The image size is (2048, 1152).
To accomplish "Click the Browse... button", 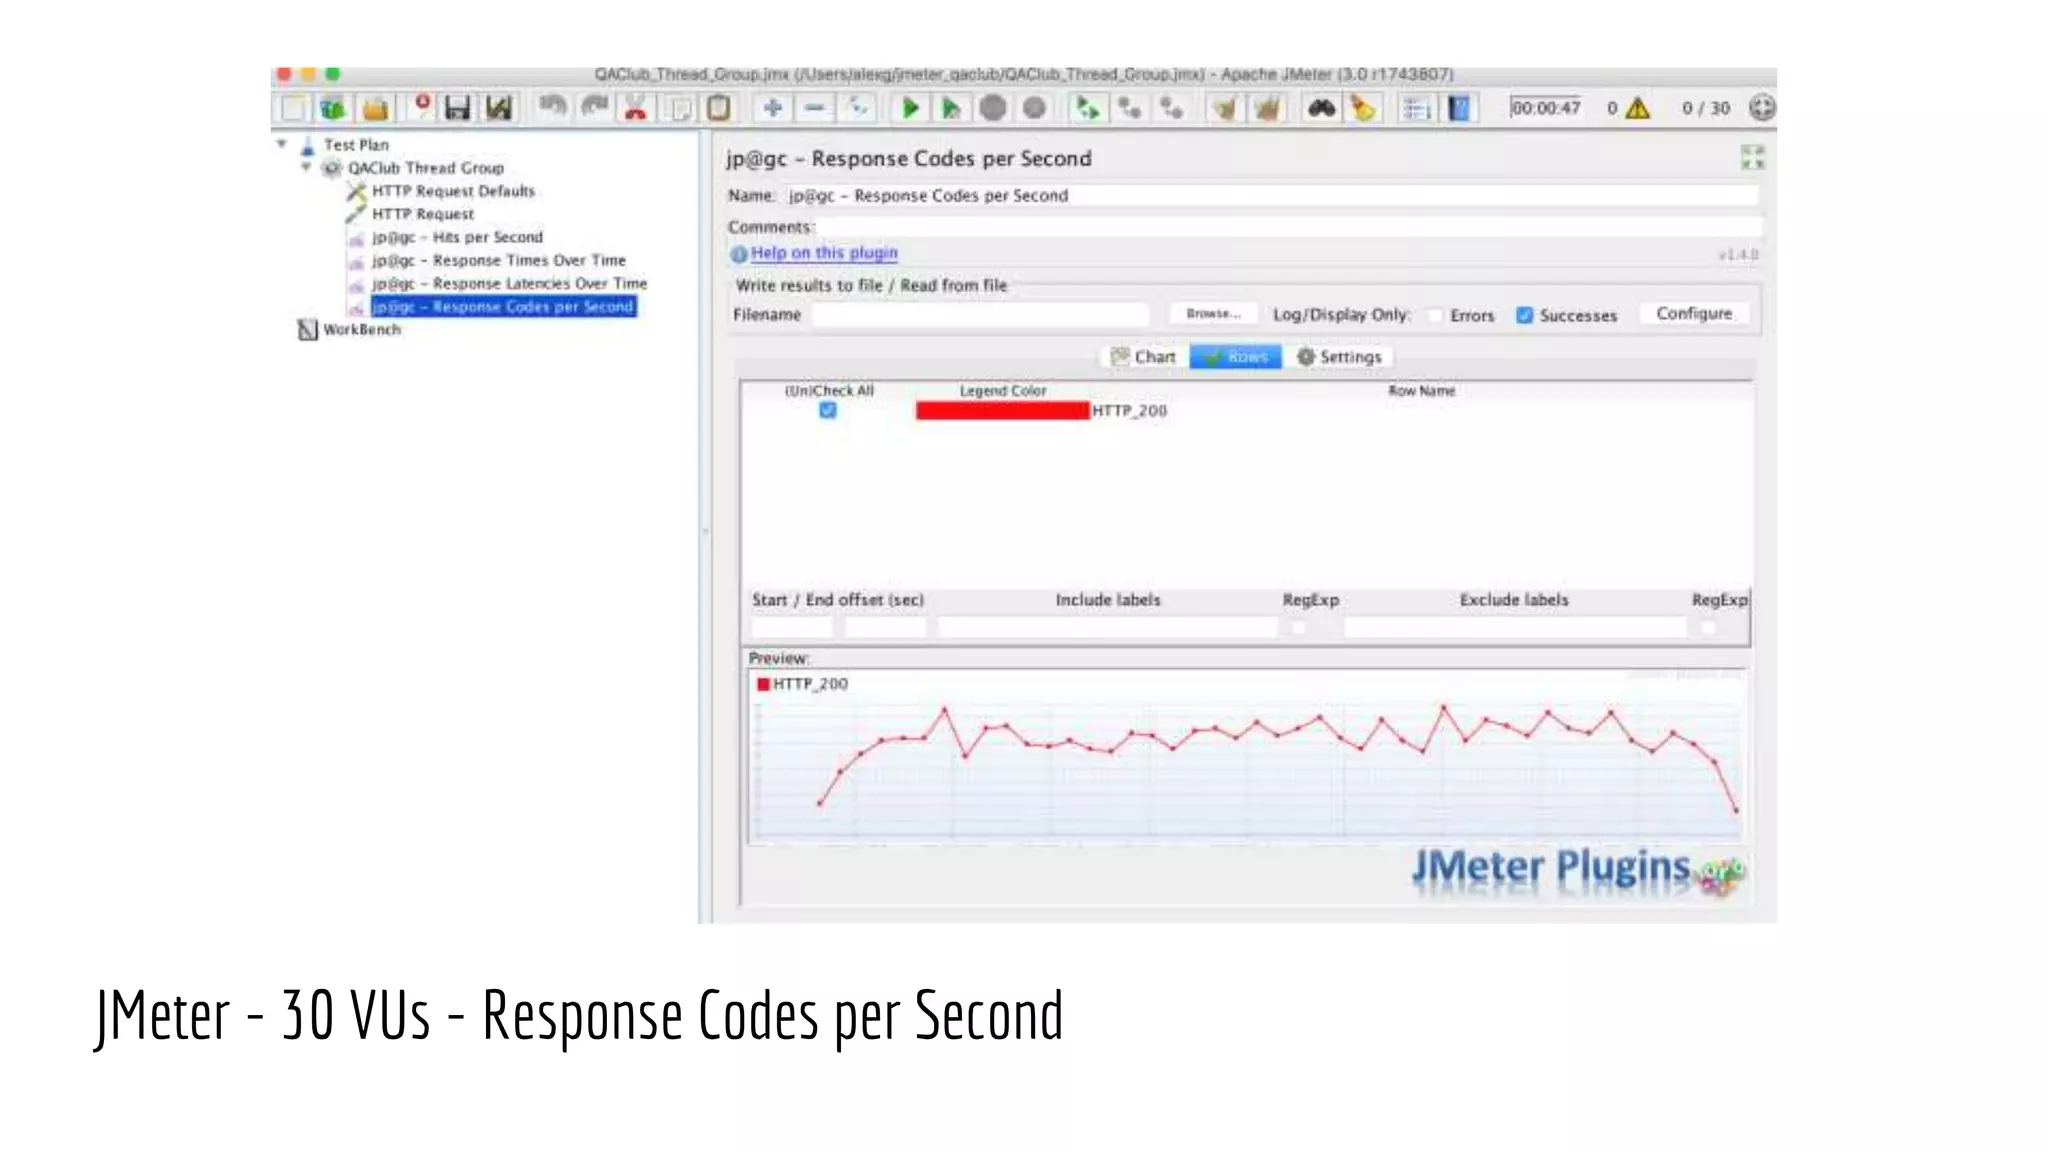I will tap(1213, 314).
